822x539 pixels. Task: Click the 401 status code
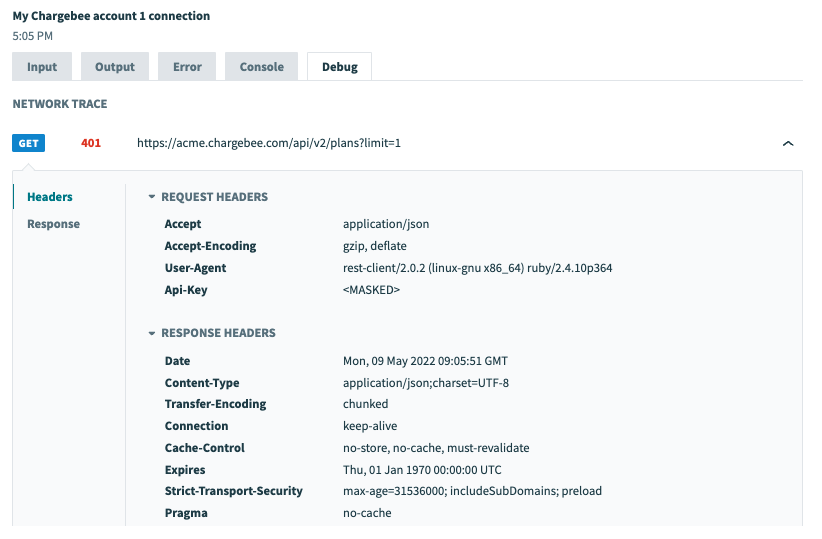[91, 143]
